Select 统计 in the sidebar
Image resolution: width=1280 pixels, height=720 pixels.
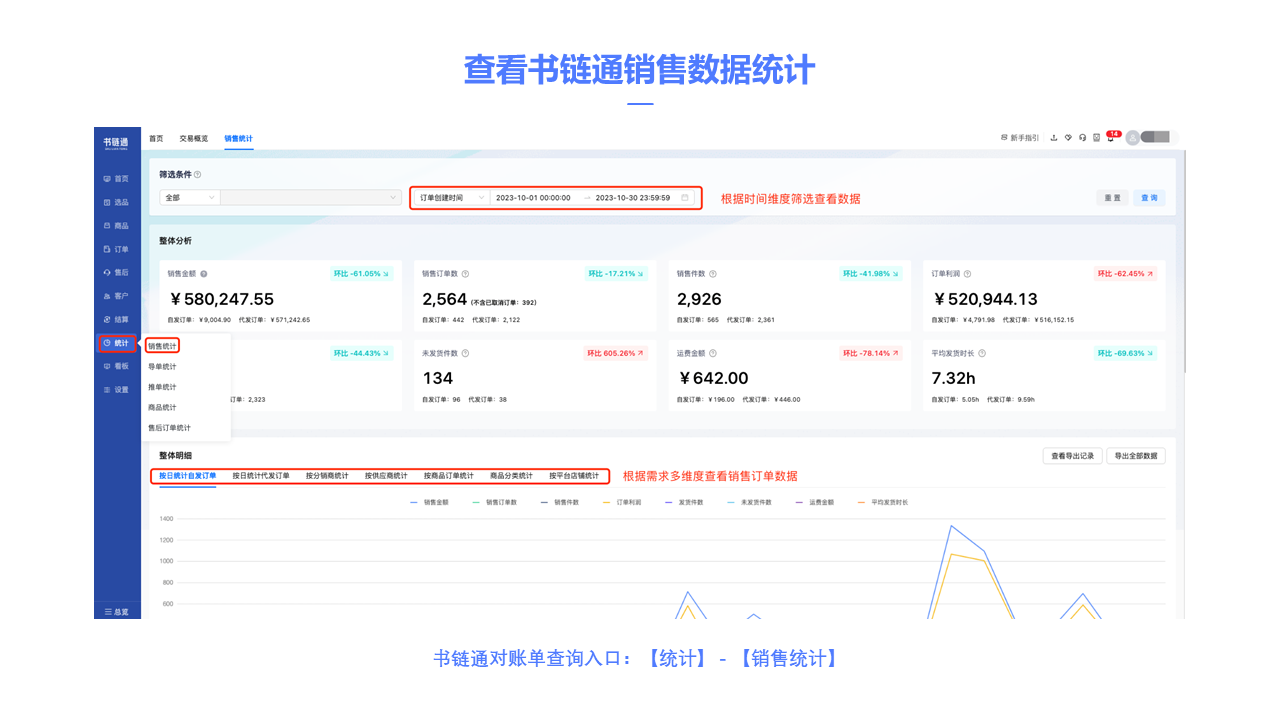coord(117,343)
